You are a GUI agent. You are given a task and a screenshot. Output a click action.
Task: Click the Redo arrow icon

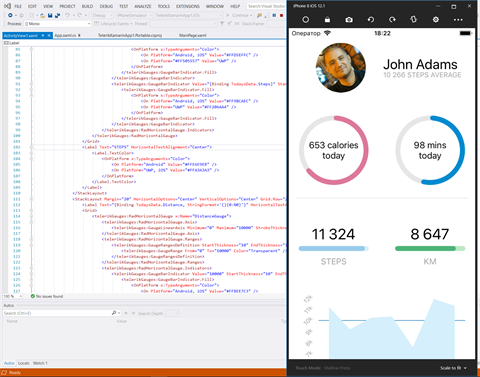click(79, 15)
